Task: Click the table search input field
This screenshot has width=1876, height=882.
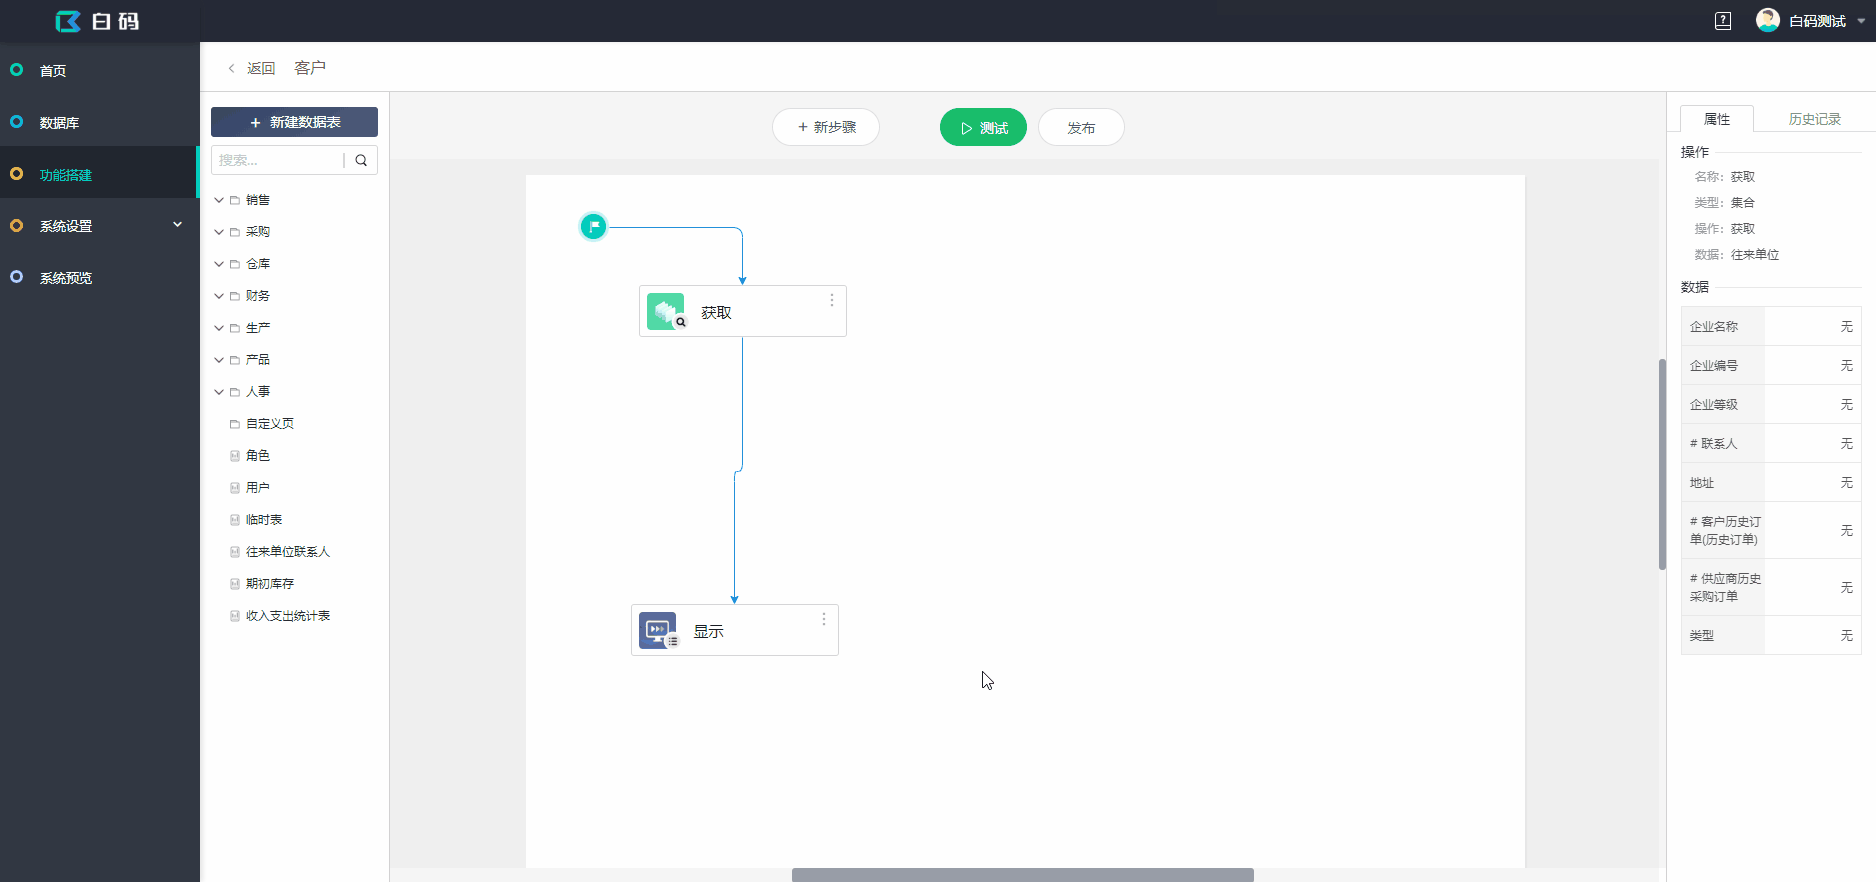Action: [x=277, y=160]
